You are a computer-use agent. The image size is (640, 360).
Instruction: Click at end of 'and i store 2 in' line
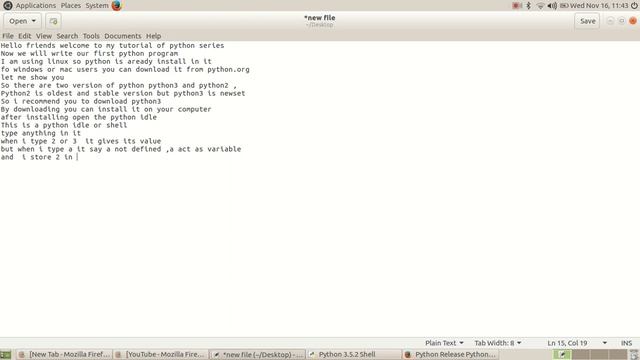tap(77, 157)
